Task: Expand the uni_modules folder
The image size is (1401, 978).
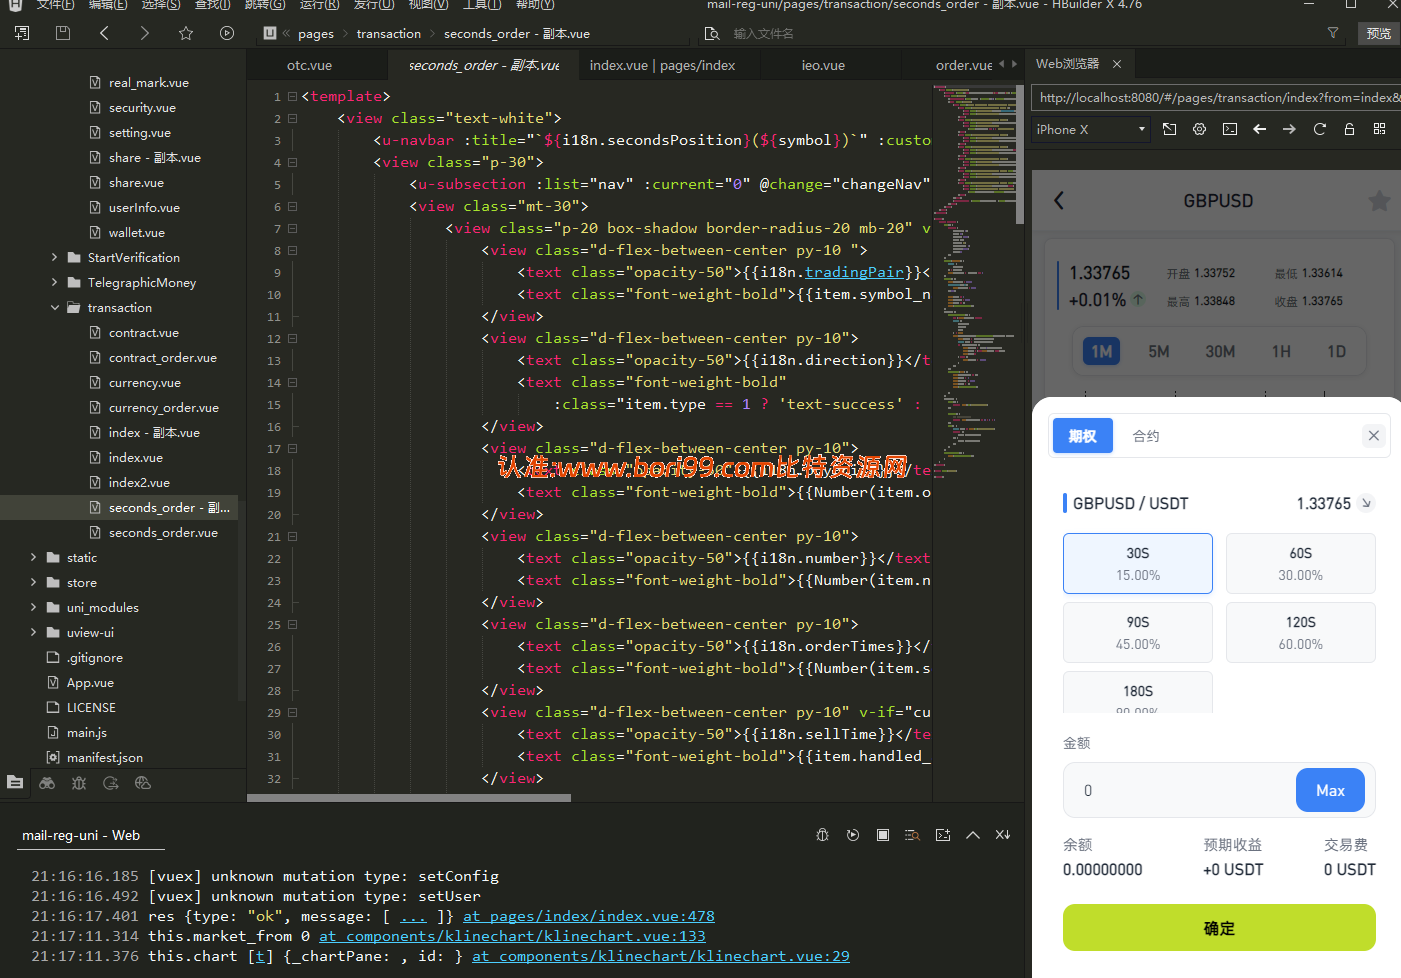Action: pos(33,608)
